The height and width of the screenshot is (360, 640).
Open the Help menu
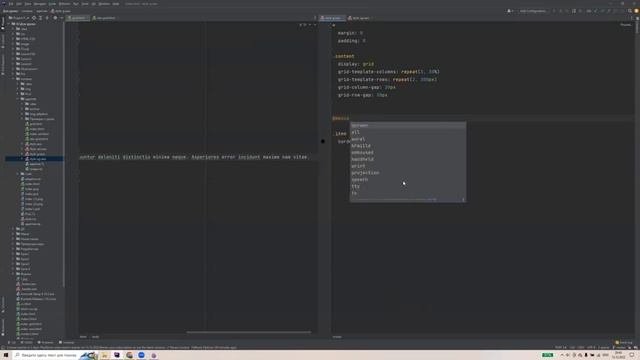(116, 4)
